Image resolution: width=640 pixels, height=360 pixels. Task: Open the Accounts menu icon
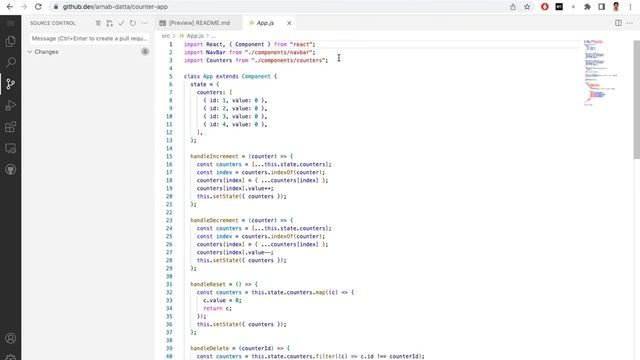pyautogui.click(x=11, y=338)
